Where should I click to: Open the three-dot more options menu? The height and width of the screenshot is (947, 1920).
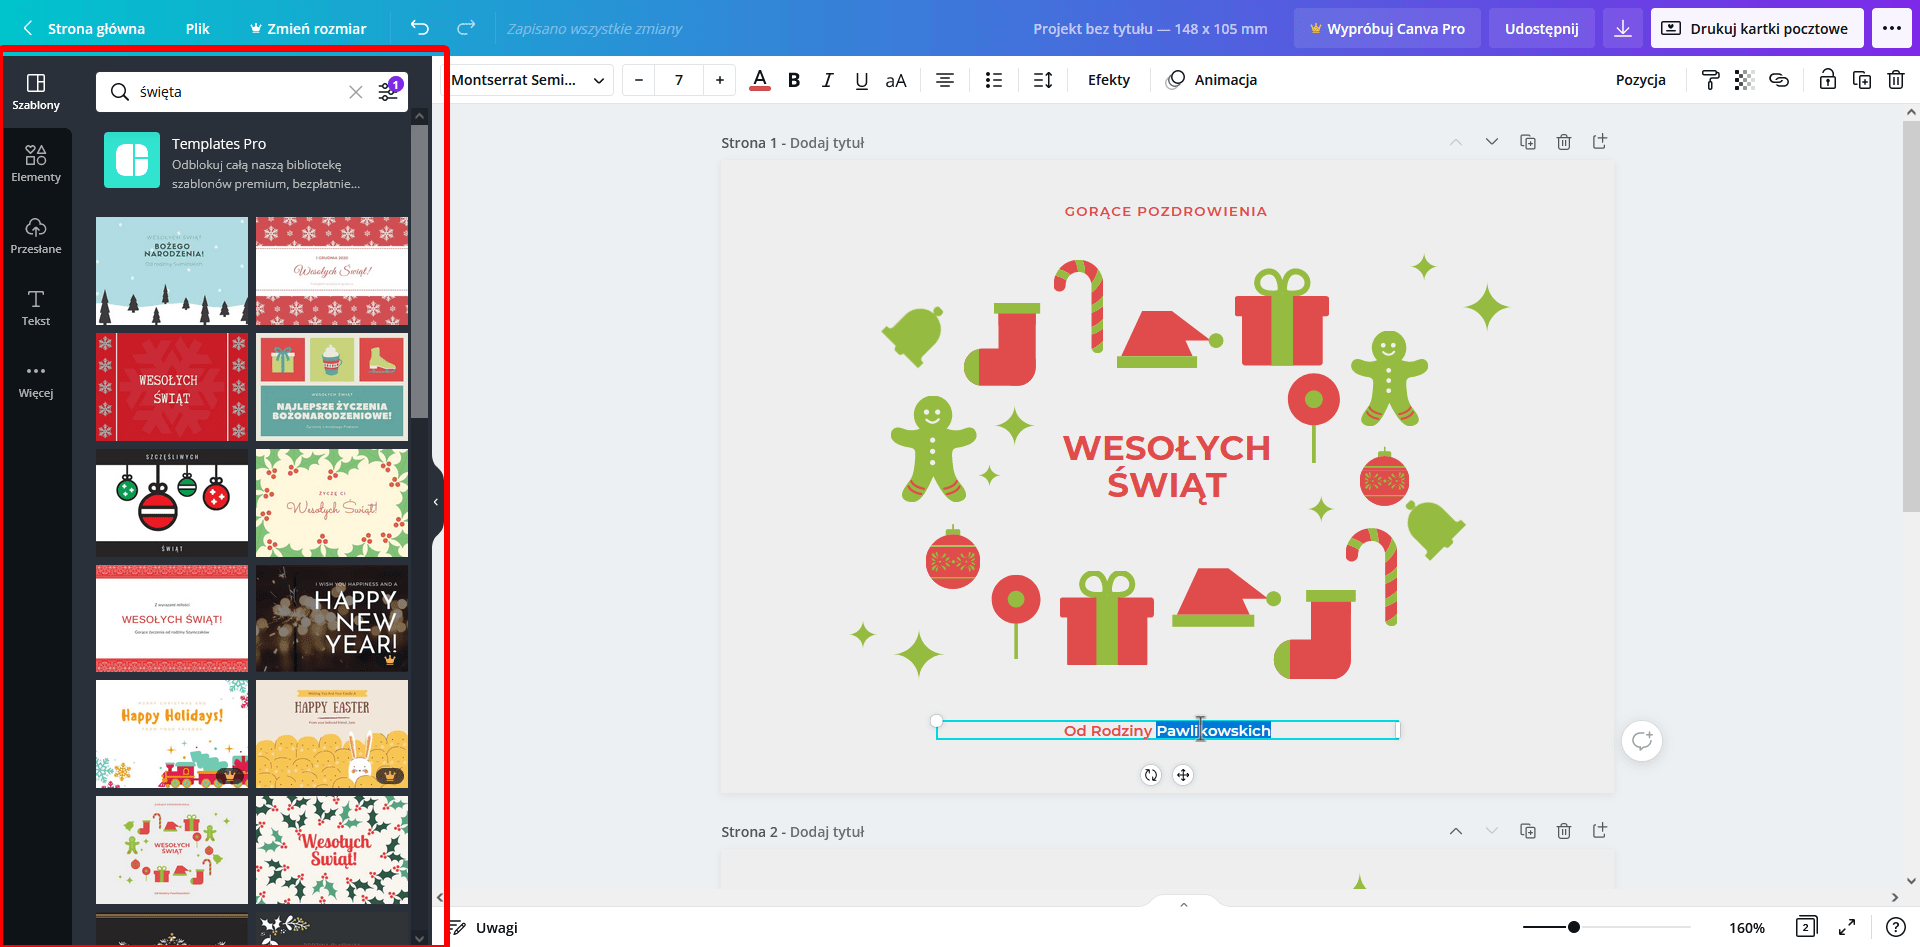click(1892, 28)
